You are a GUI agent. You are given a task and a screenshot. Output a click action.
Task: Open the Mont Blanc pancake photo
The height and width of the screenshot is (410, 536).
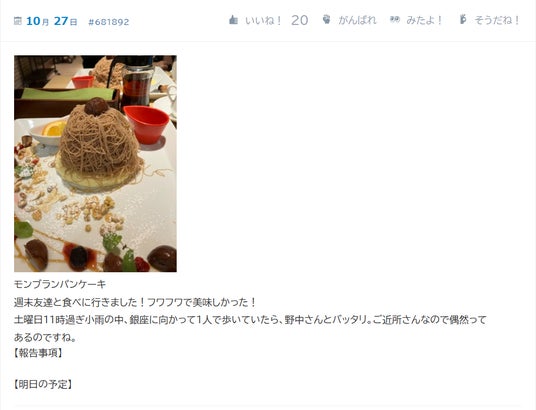point(95,163)
